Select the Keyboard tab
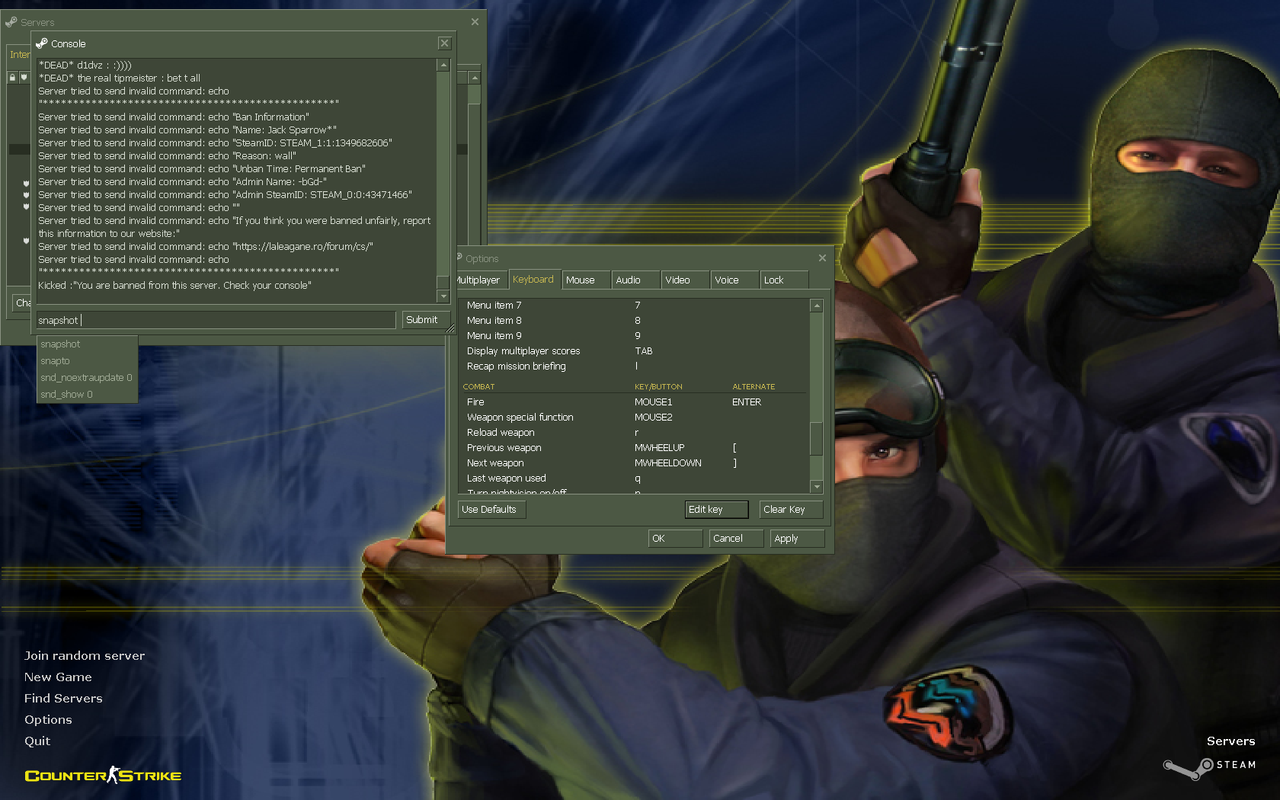The image size is (1280, 800). 534,279
